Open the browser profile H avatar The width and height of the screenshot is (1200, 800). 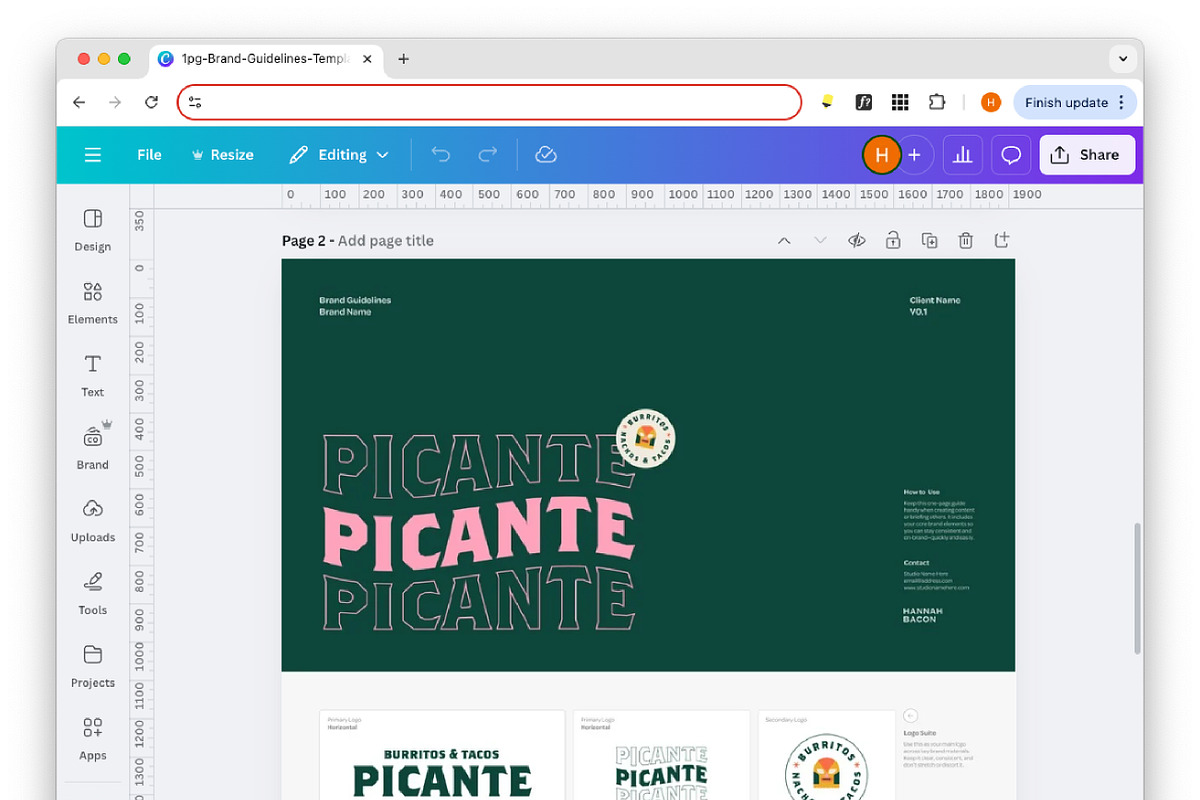(x=991, y=102)
